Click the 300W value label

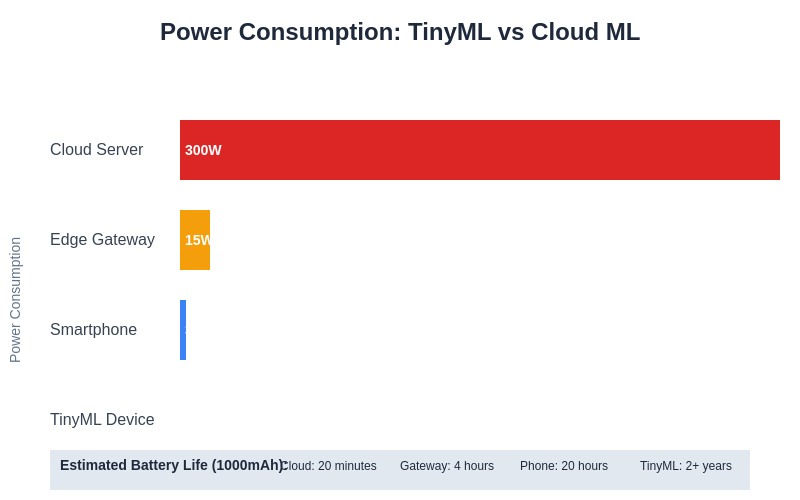coord(203,150)
